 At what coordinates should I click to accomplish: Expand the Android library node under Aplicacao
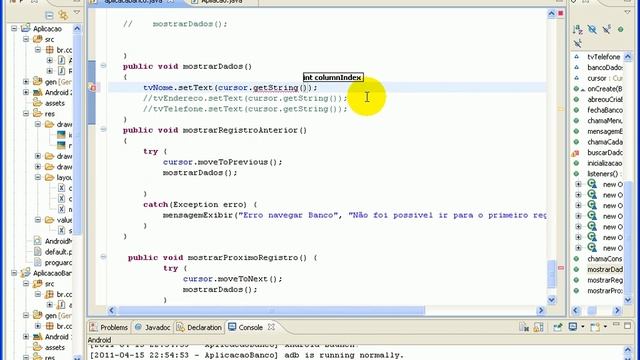(26, 92)
